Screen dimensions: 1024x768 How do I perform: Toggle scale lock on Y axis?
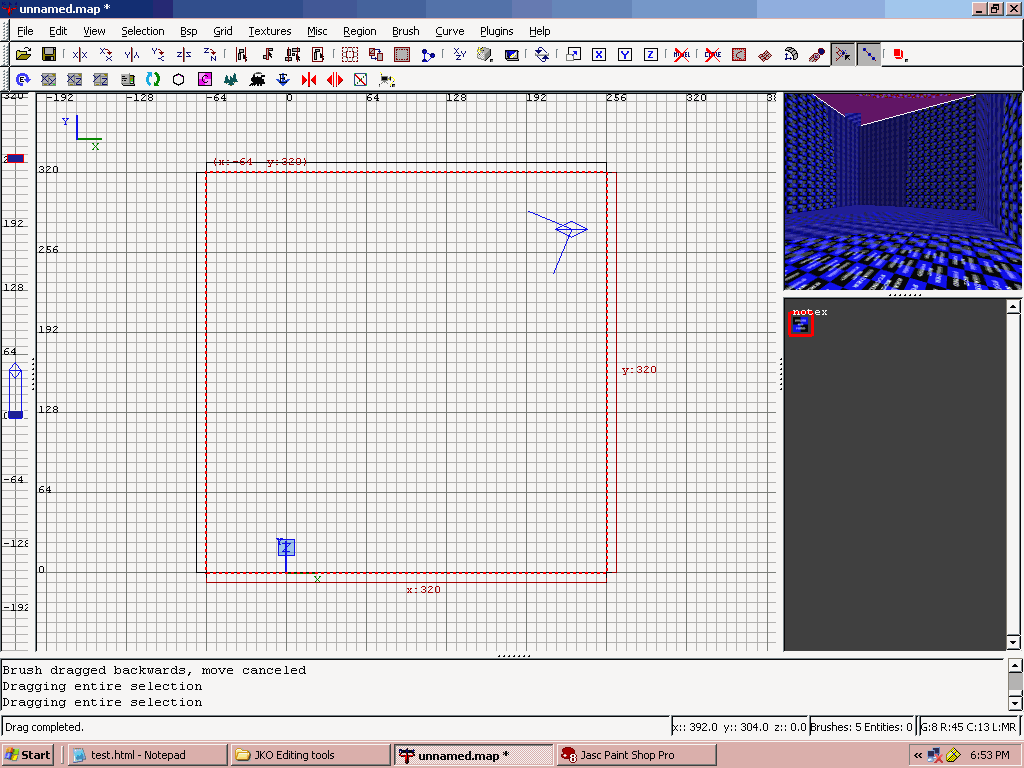[x=625, y=55]
